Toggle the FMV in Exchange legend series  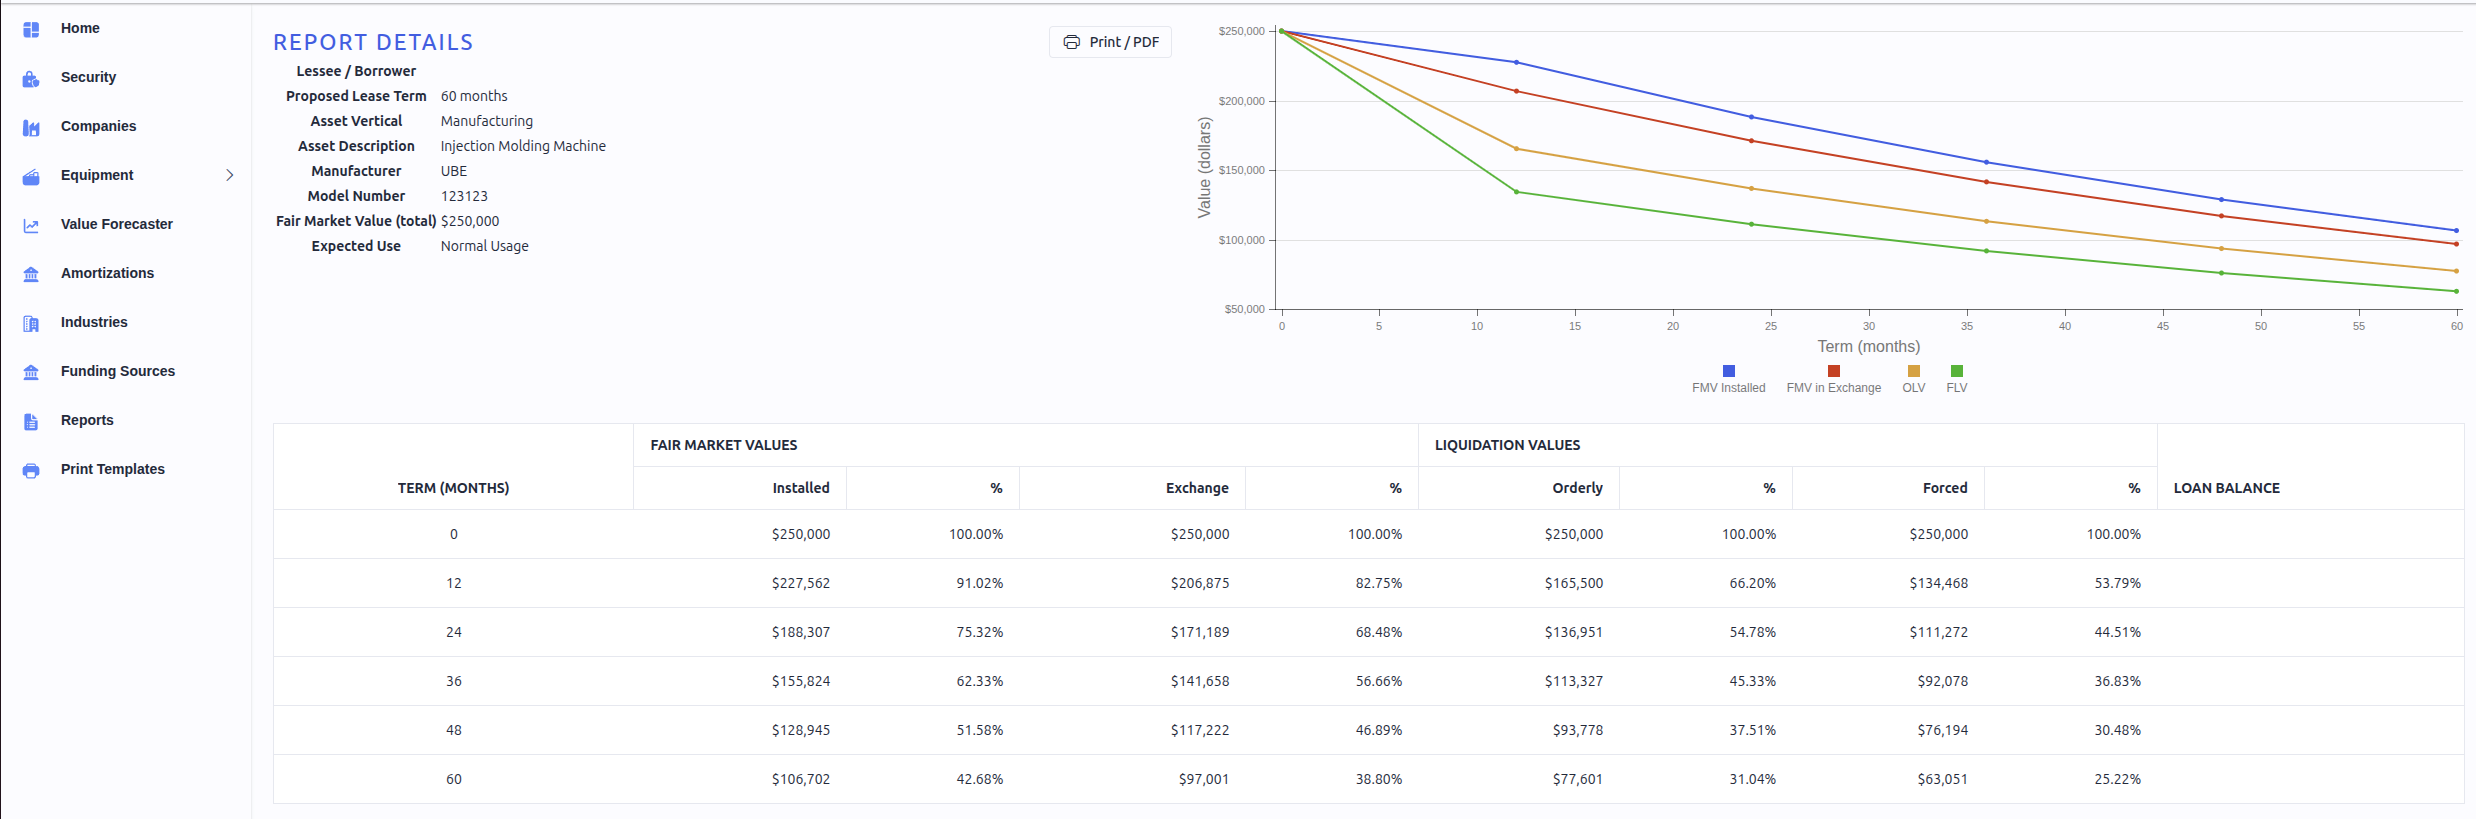click(x=1833, y=379)
